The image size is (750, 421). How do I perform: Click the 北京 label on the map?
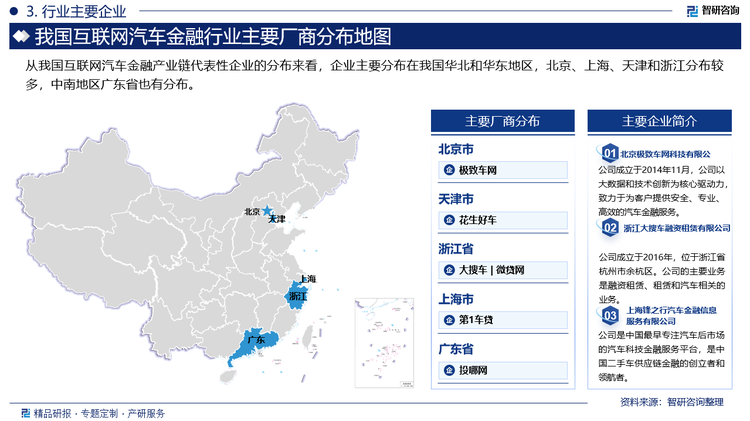tap(252, 211)
